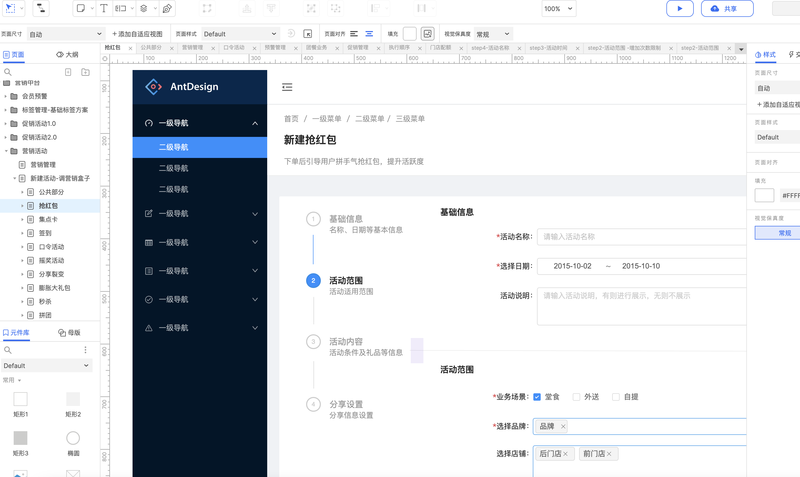Click the 首页 breadcrumb link
Image resolution: width=800 pixels, height=477 pixels.
click(x=291, y=119)
